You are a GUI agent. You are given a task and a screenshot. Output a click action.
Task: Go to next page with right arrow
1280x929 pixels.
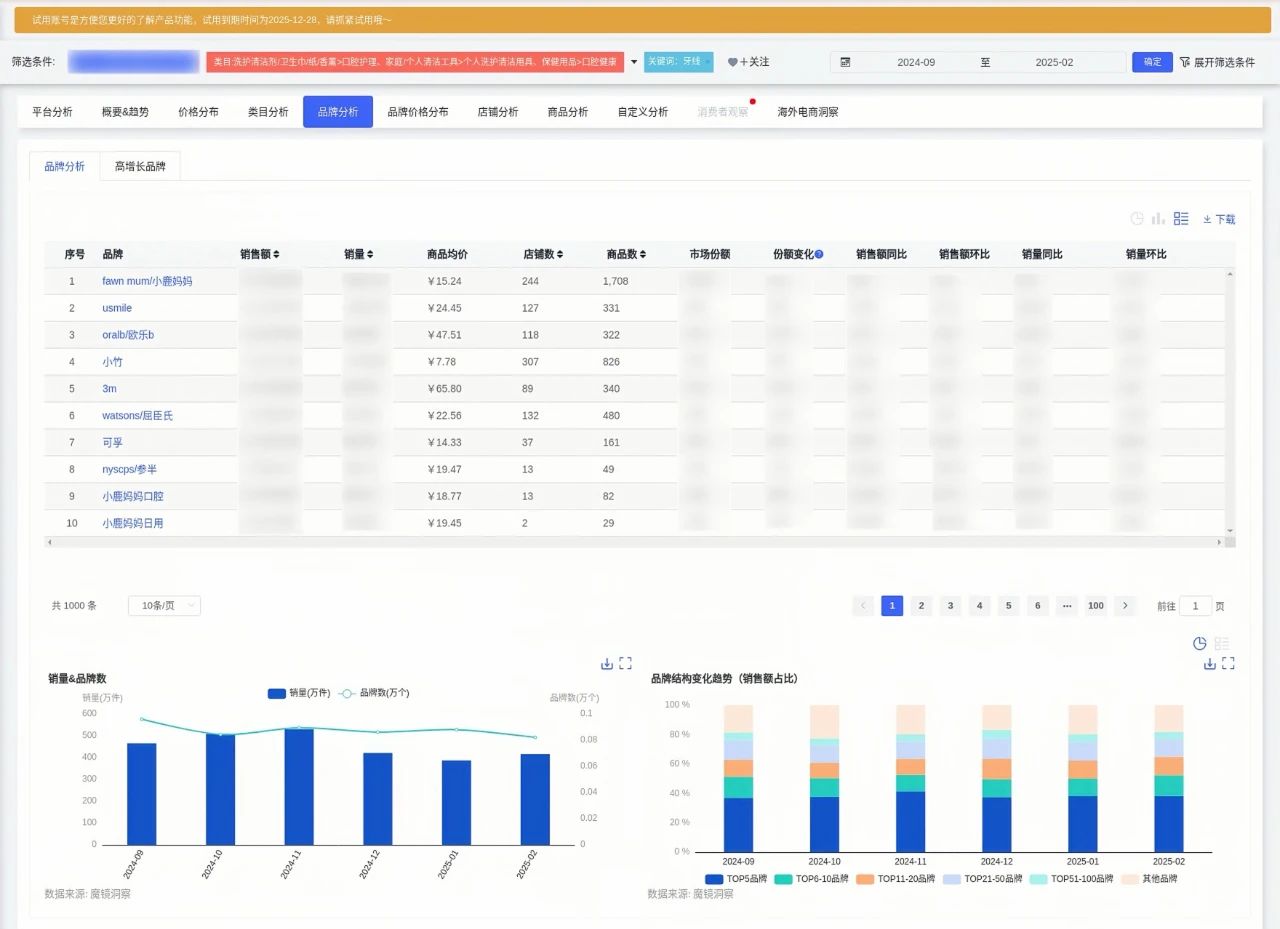tap(1126, 605)
